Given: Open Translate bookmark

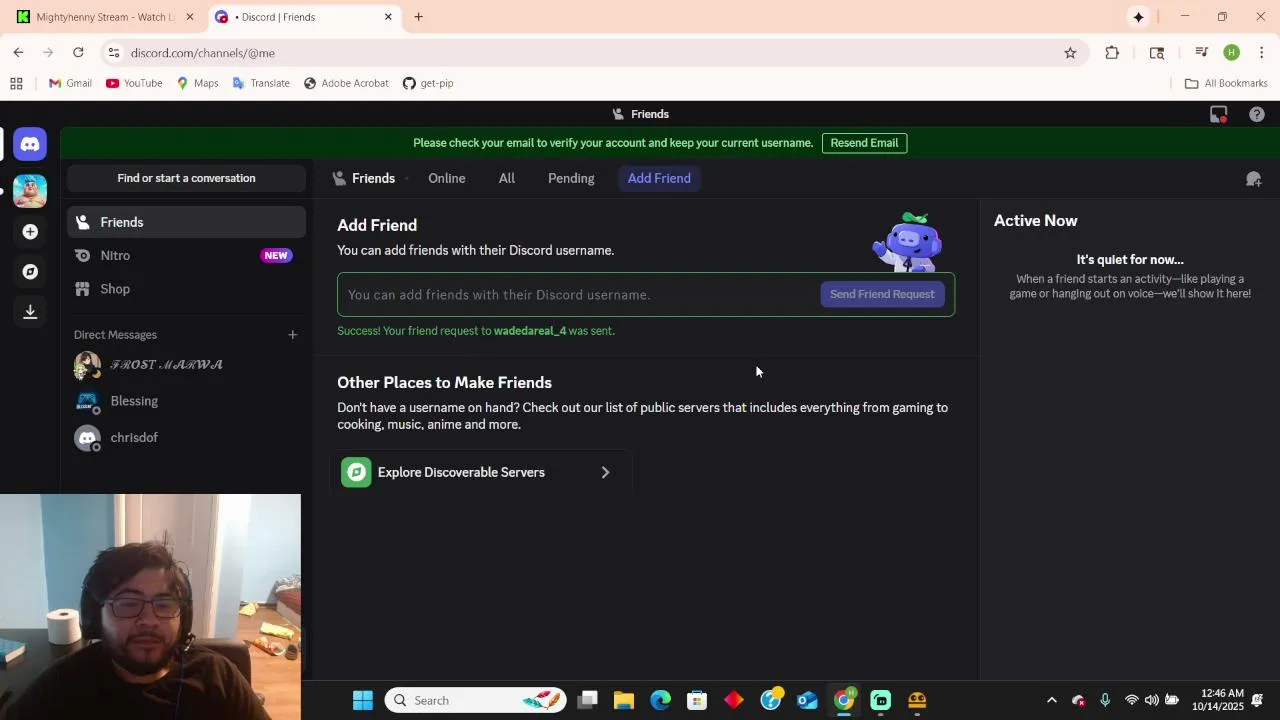Looking at the screenshot, I should click(x=261, y=84).
